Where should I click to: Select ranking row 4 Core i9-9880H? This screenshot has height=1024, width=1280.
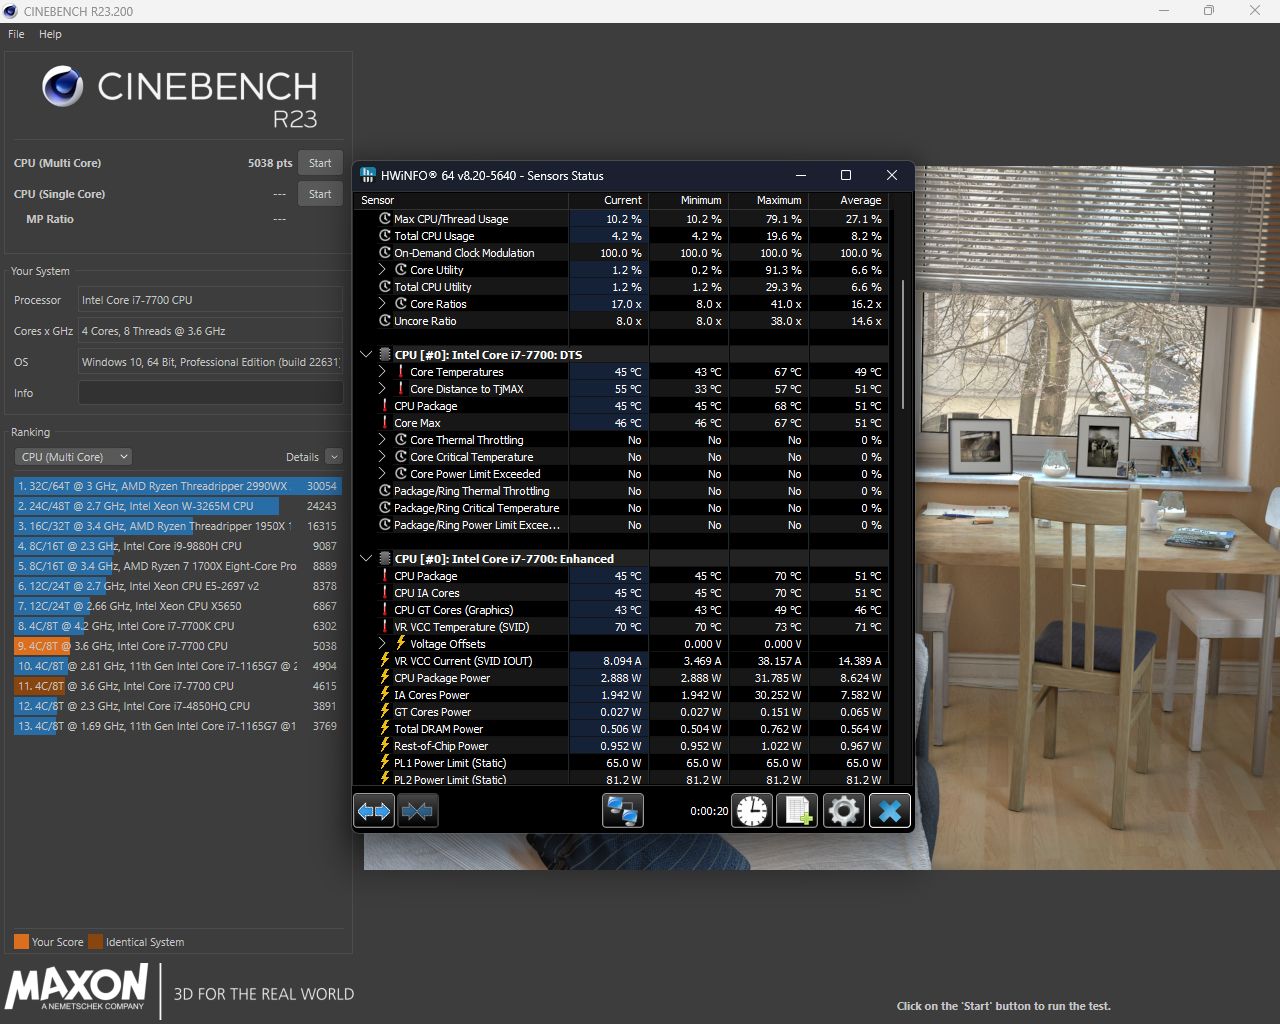(x=177, y=546)
